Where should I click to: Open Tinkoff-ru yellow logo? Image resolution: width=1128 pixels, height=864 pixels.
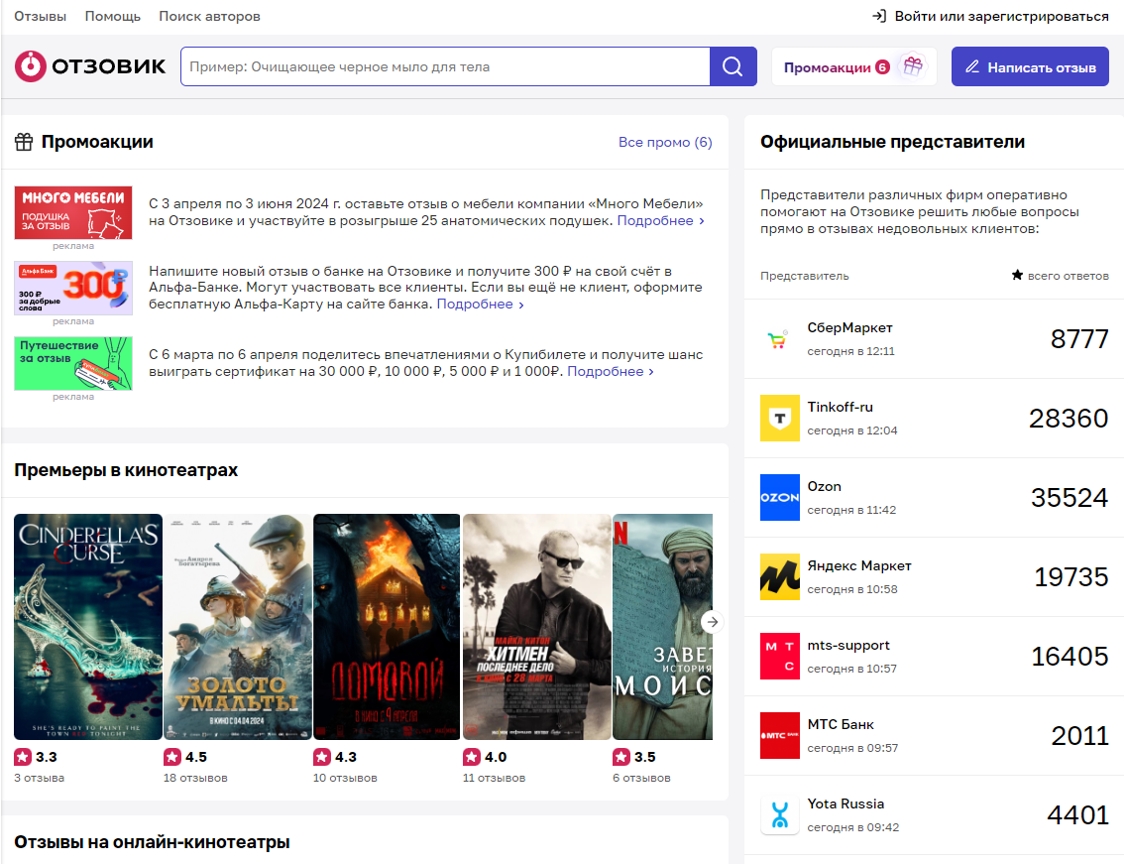(780, 418)
